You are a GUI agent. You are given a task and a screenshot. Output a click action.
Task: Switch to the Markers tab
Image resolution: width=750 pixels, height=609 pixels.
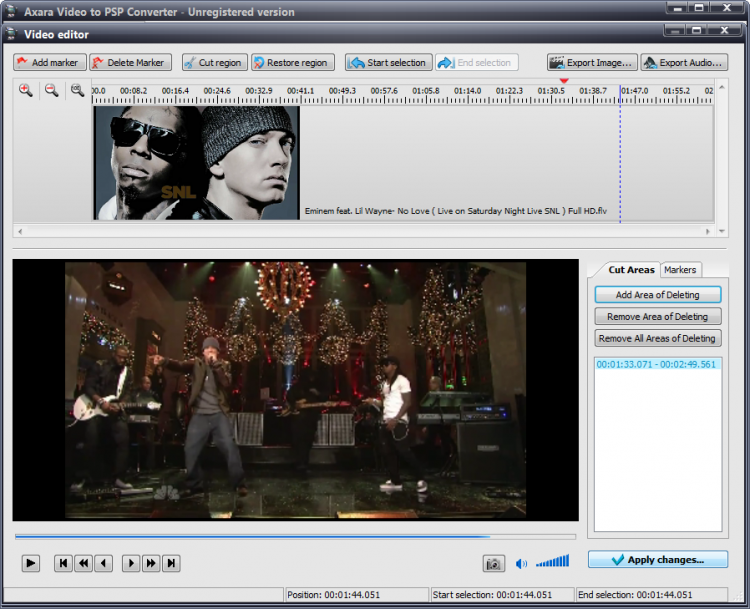pos(680,270)
